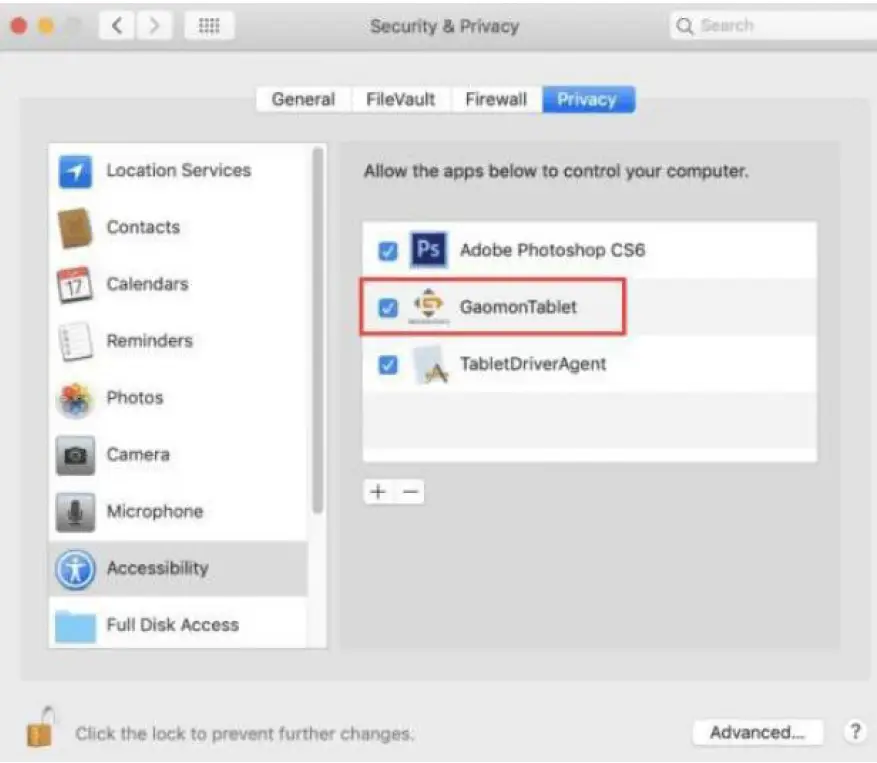Screen dimensions: 877x763
Task: Click the Advanced... button
Action: click(757, 732)
